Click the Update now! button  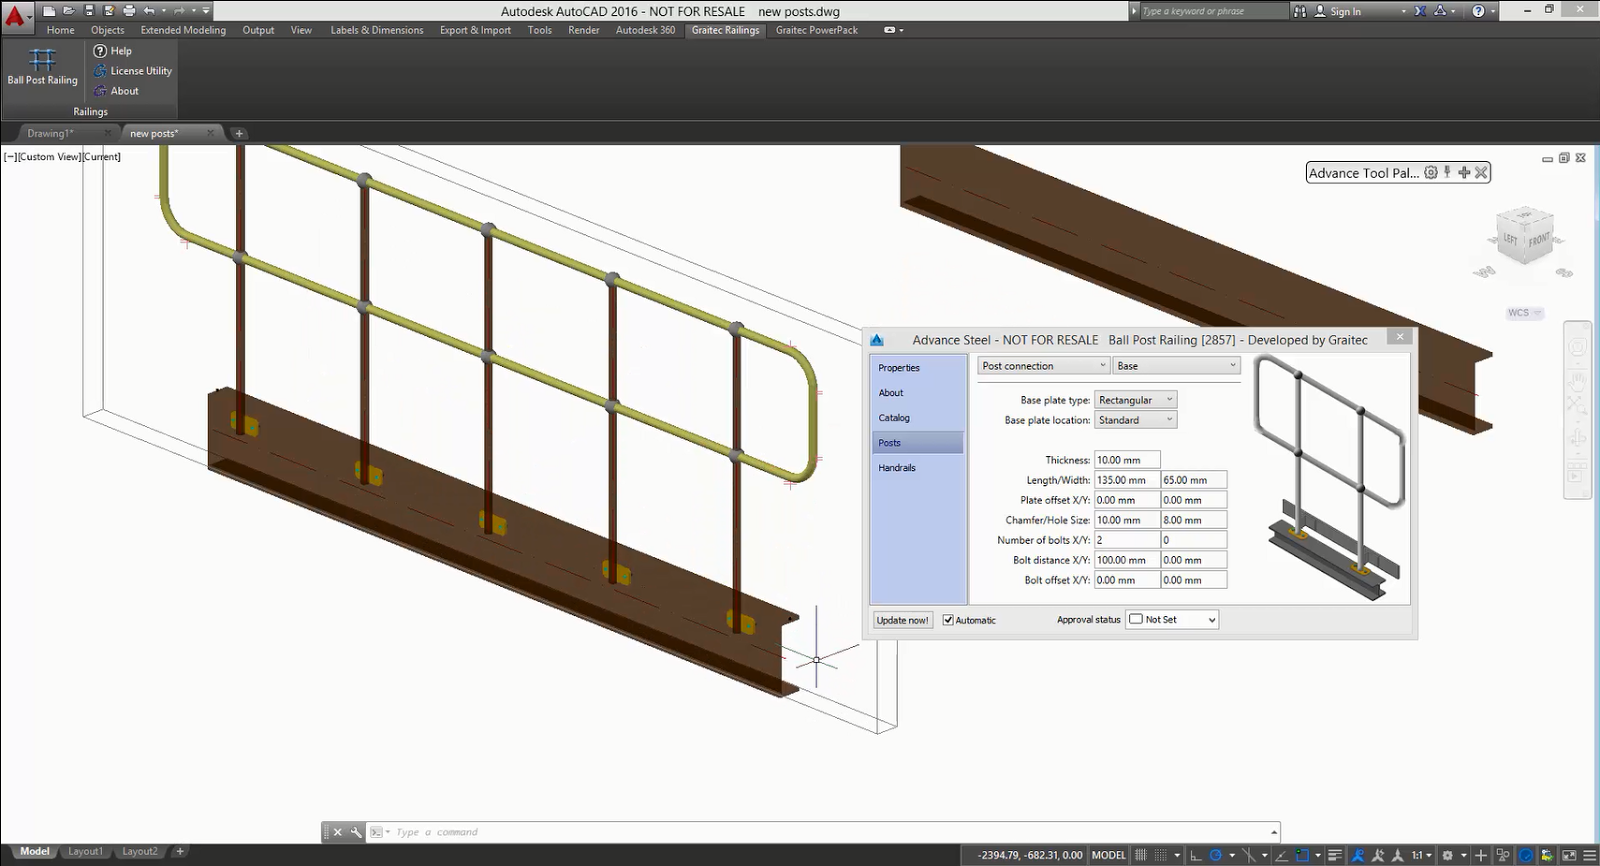(902, 620)
